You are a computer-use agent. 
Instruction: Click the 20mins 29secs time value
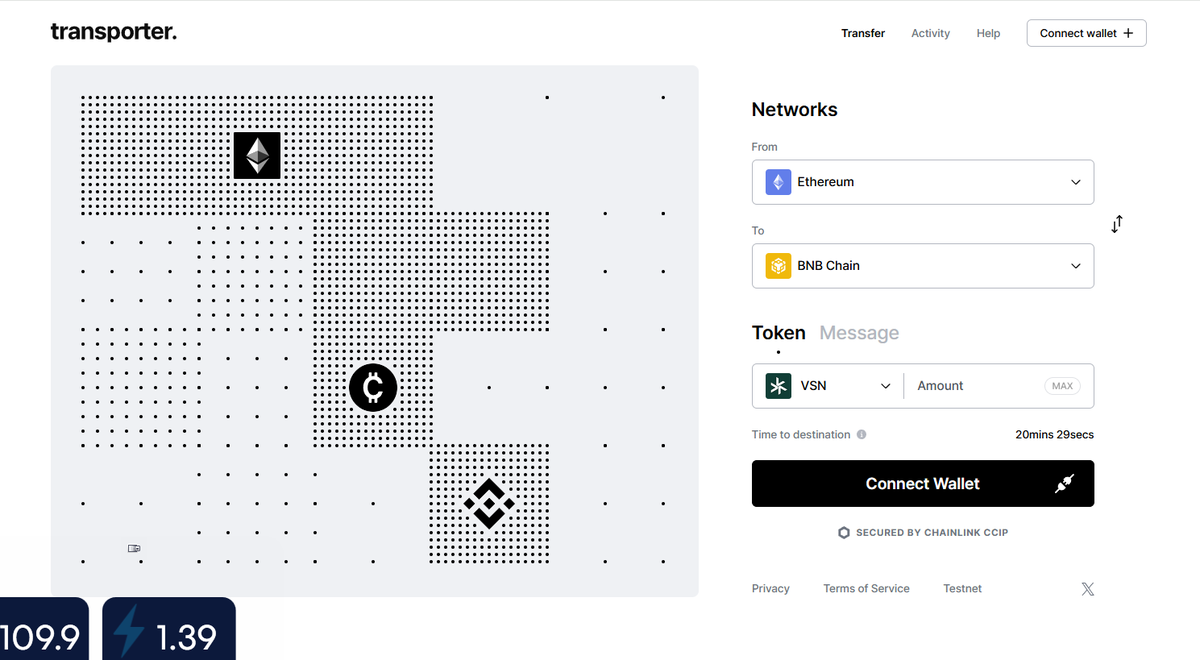[x=1054, y=435]
